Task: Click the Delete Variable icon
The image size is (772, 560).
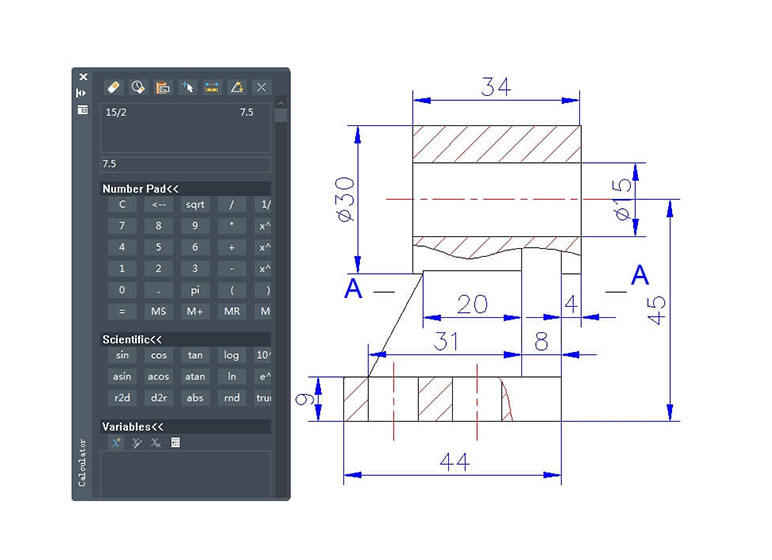Action: [x=156, y=442]
